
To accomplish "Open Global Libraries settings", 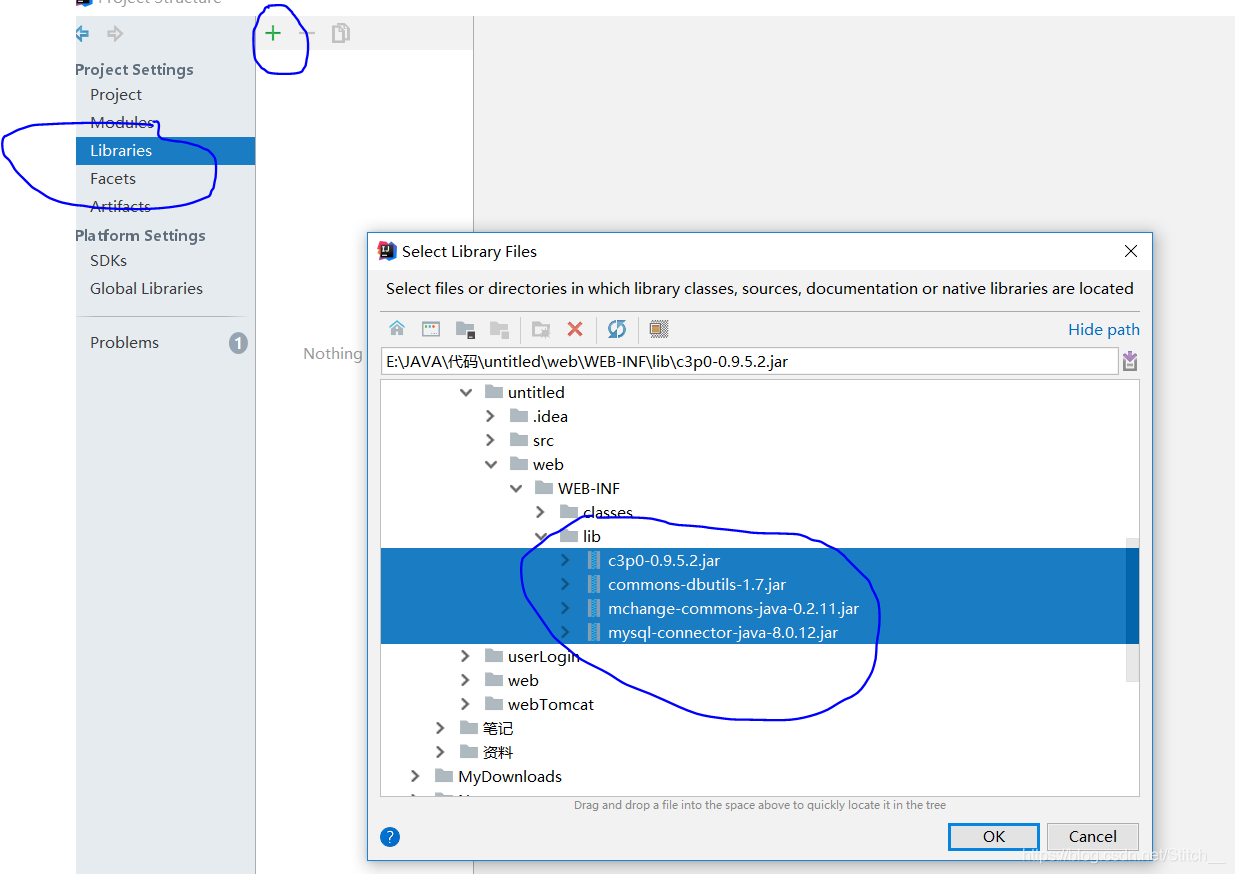I will click(x=146, y=288).
